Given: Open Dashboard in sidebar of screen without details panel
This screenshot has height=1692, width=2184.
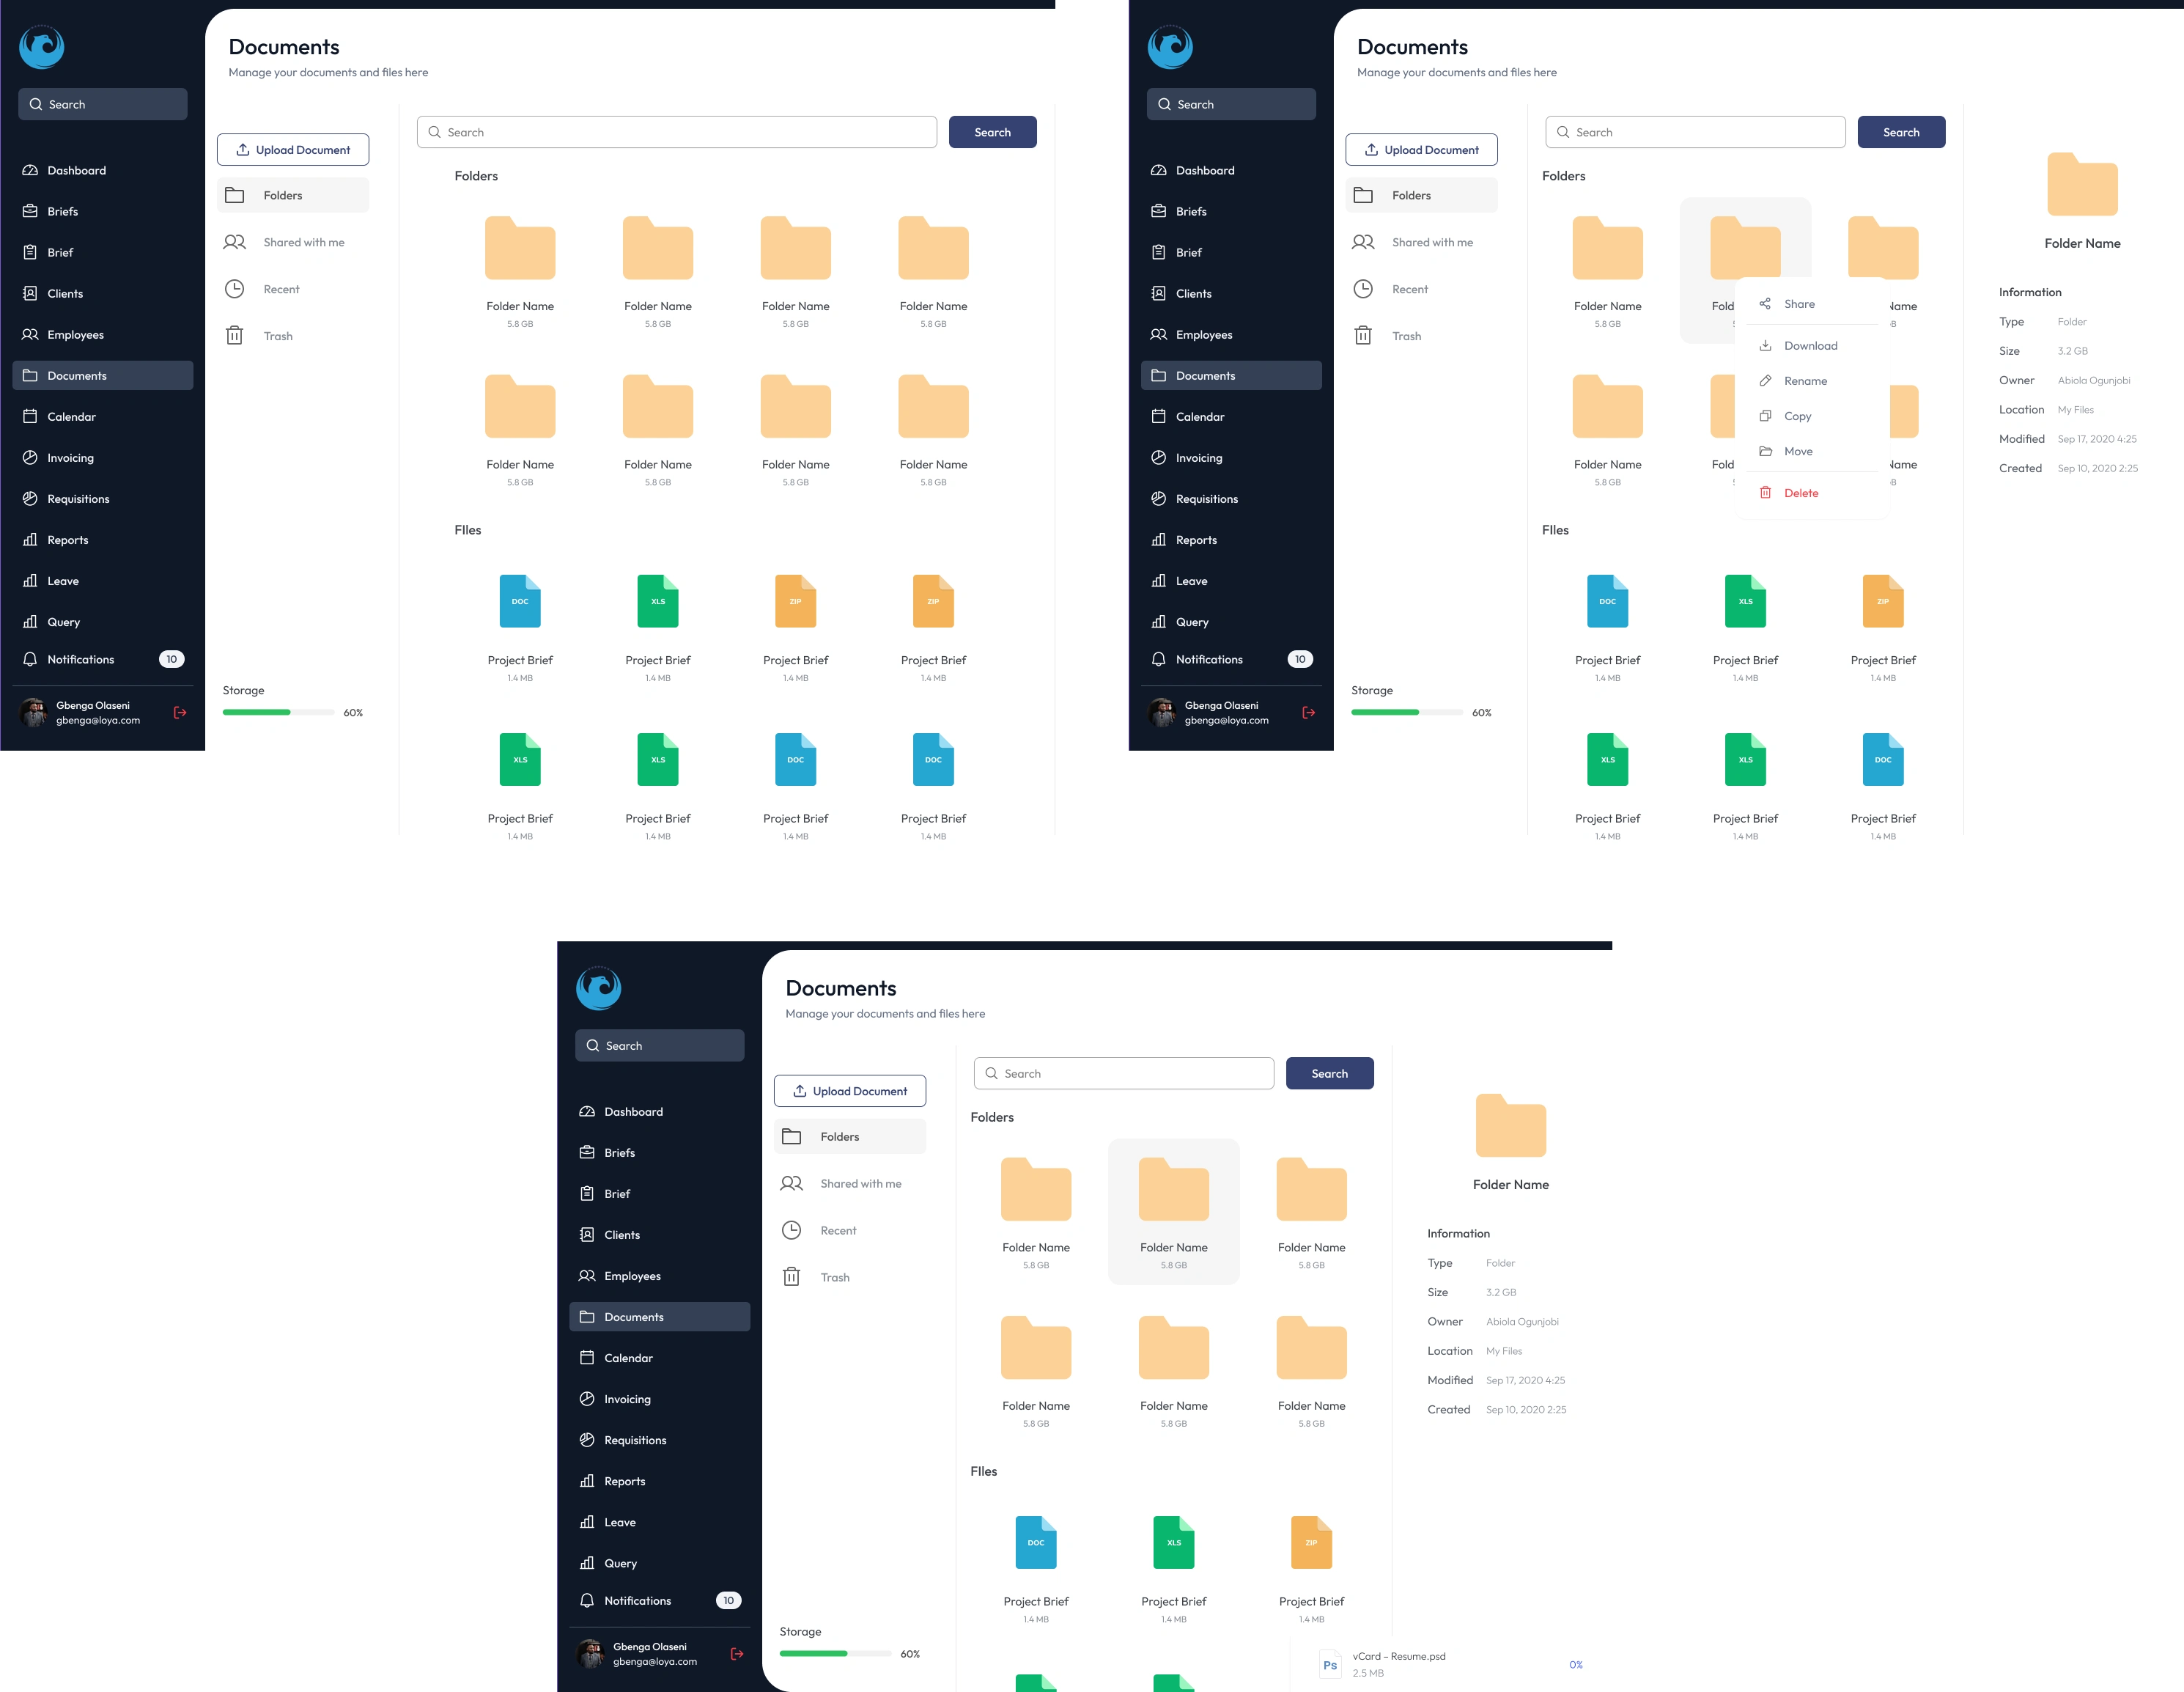Looking at the screenshot, I should coord(103,170).
